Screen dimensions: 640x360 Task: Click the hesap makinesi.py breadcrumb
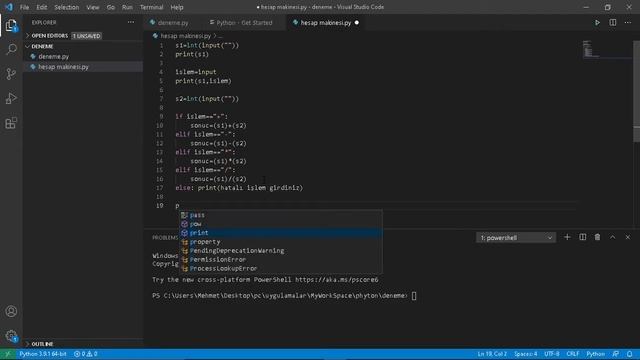(x=185, y=36)
